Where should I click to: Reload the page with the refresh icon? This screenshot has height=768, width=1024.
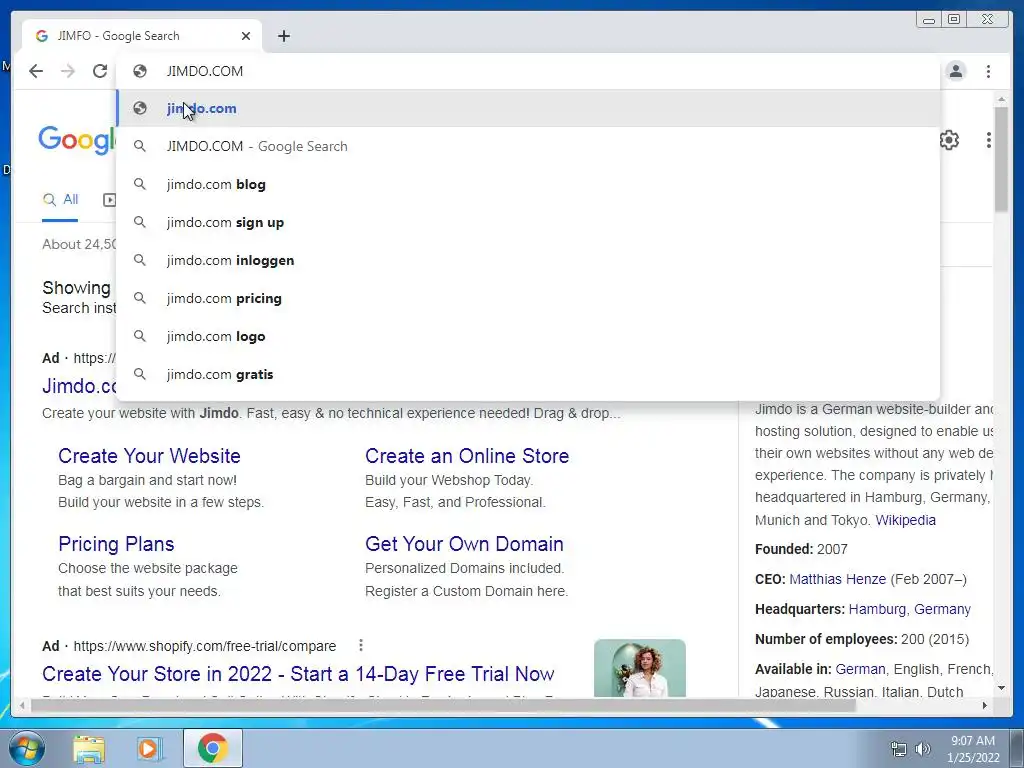pyautogui.click(x=100, y=71)
